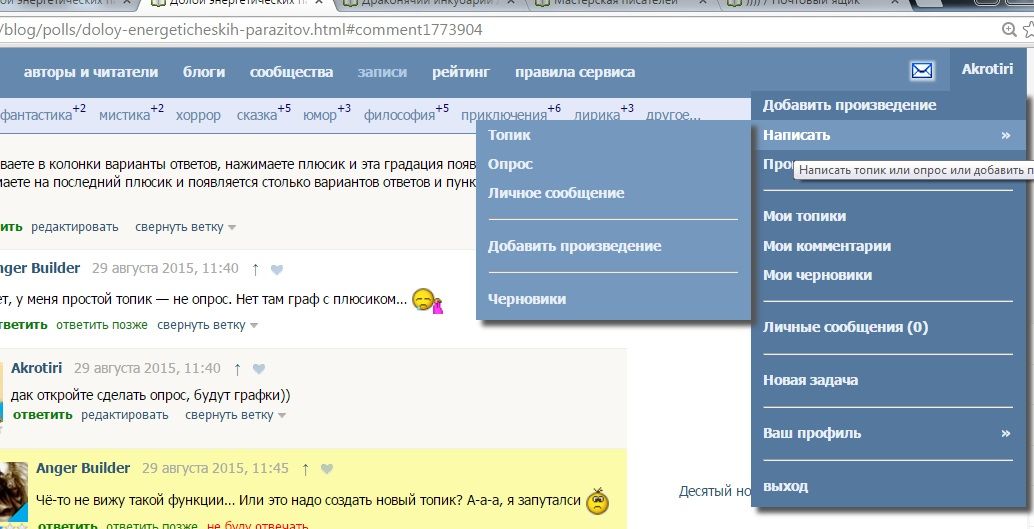Open the envelope mail icon in header

click(921, 71)
